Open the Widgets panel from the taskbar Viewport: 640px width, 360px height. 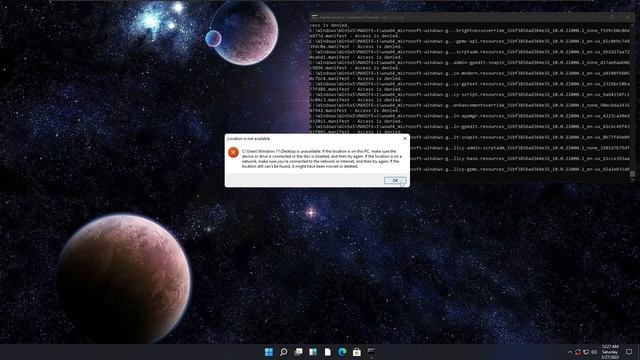point(313,352)
